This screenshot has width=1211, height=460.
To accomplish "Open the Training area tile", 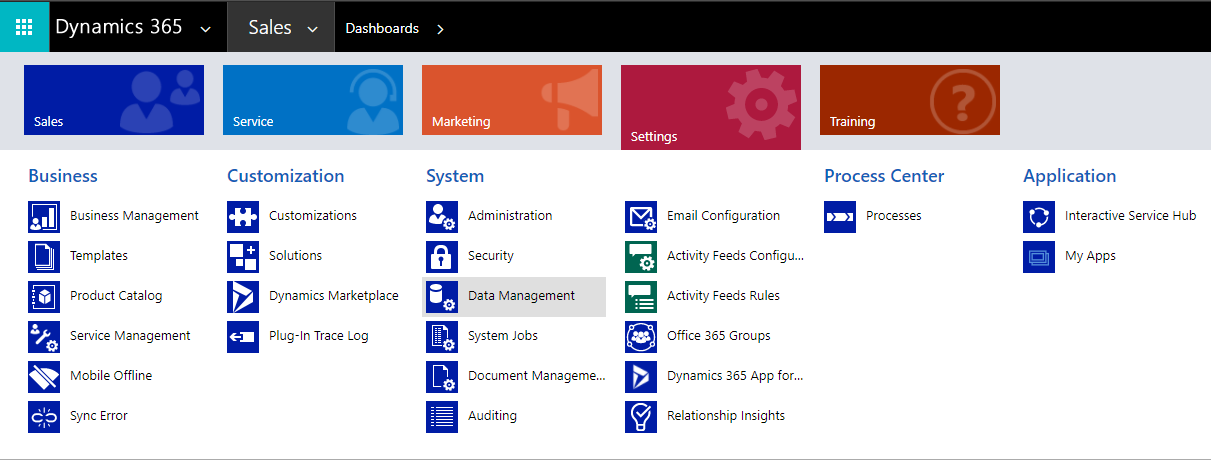I will pyautogui.click(x=910, y=100).
